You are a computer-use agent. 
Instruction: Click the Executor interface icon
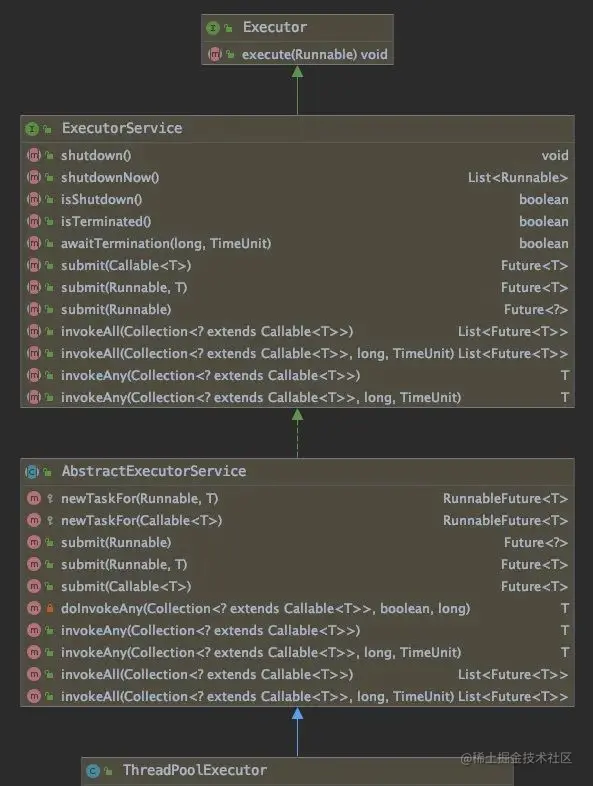pos(213,28)
